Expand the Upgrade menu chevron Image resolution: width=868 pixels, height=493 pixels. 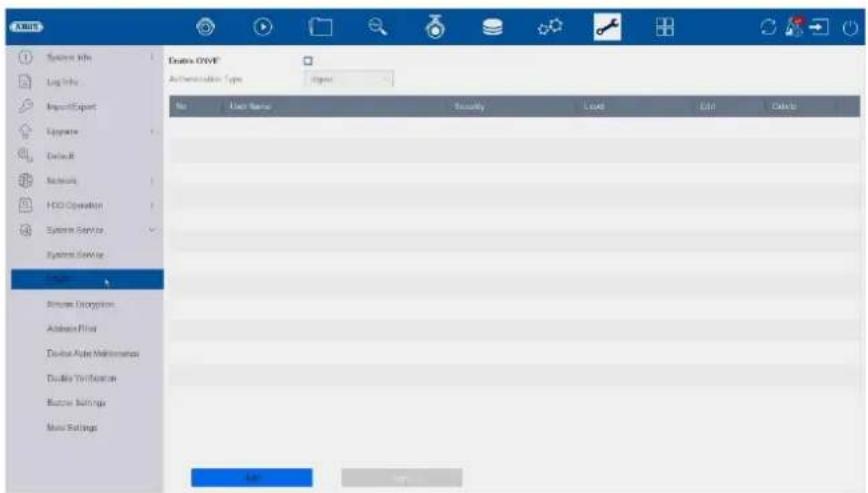152,131
